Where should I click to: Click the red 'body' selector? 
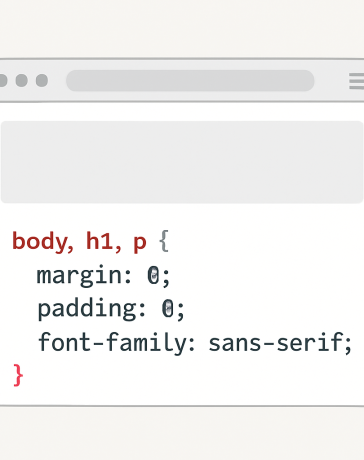pyautogui.click(x=40, y=242)
